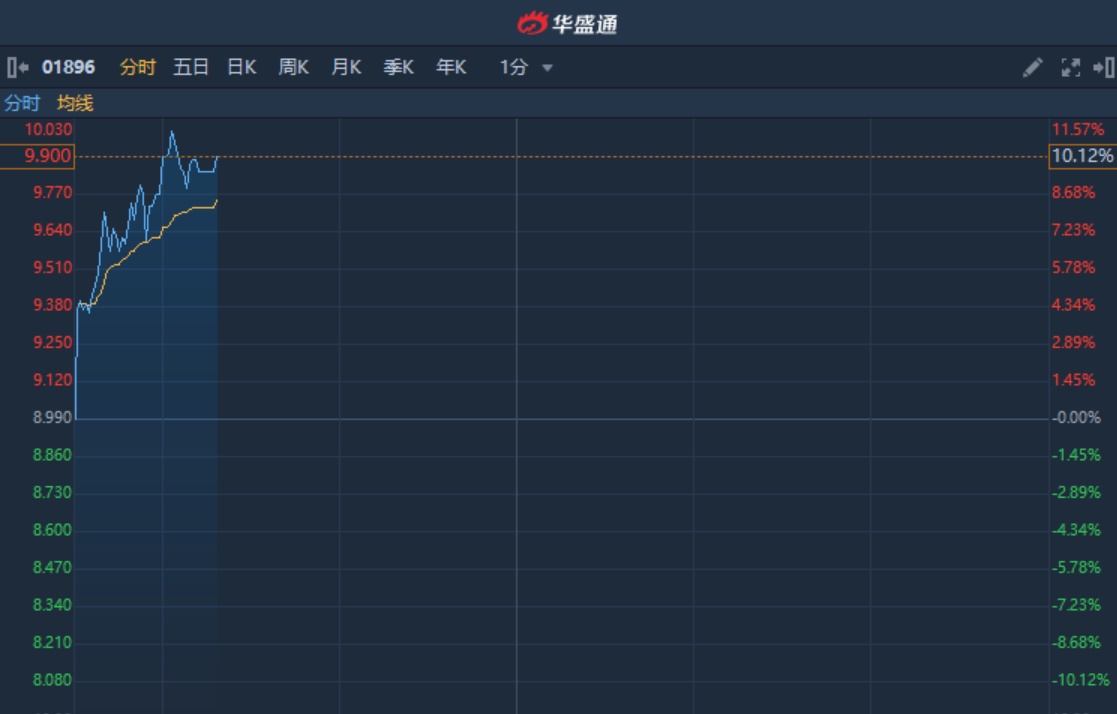Click the highlighted 10.12% change label
Viewport: 1117px width, 714px height.
1082,156
